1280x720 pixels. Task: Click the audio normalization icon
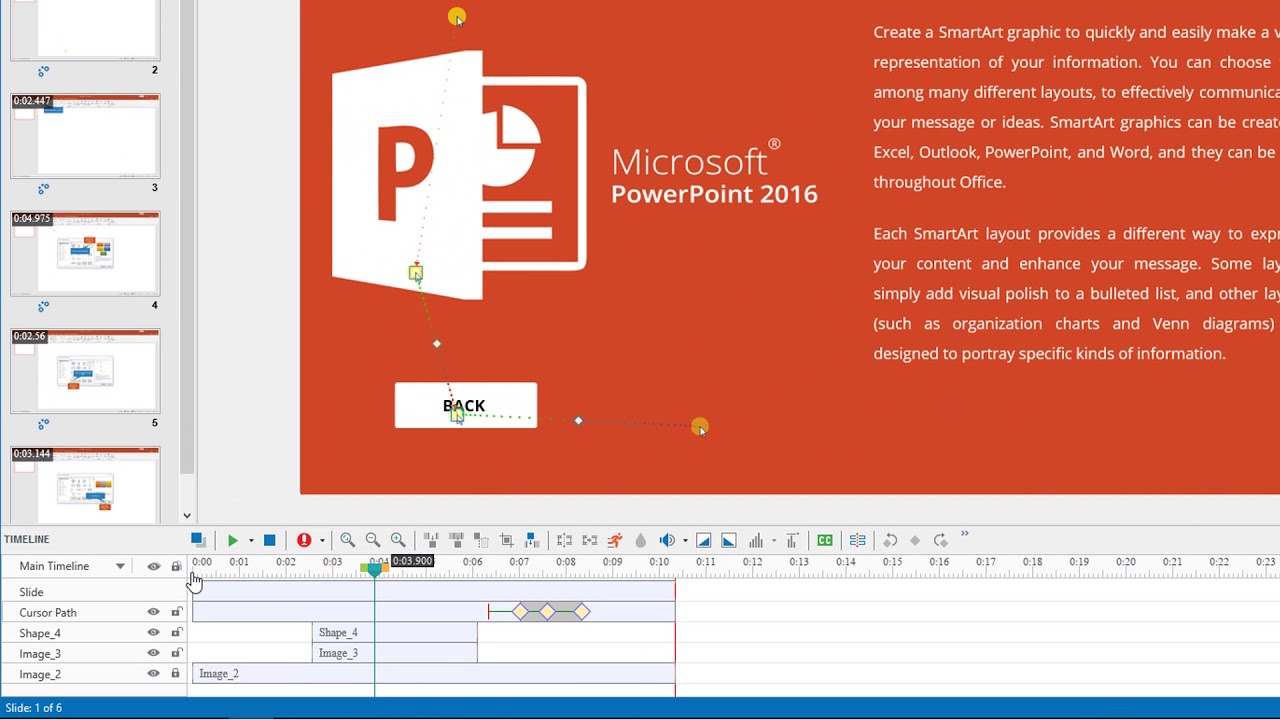(x=792, y=540)
